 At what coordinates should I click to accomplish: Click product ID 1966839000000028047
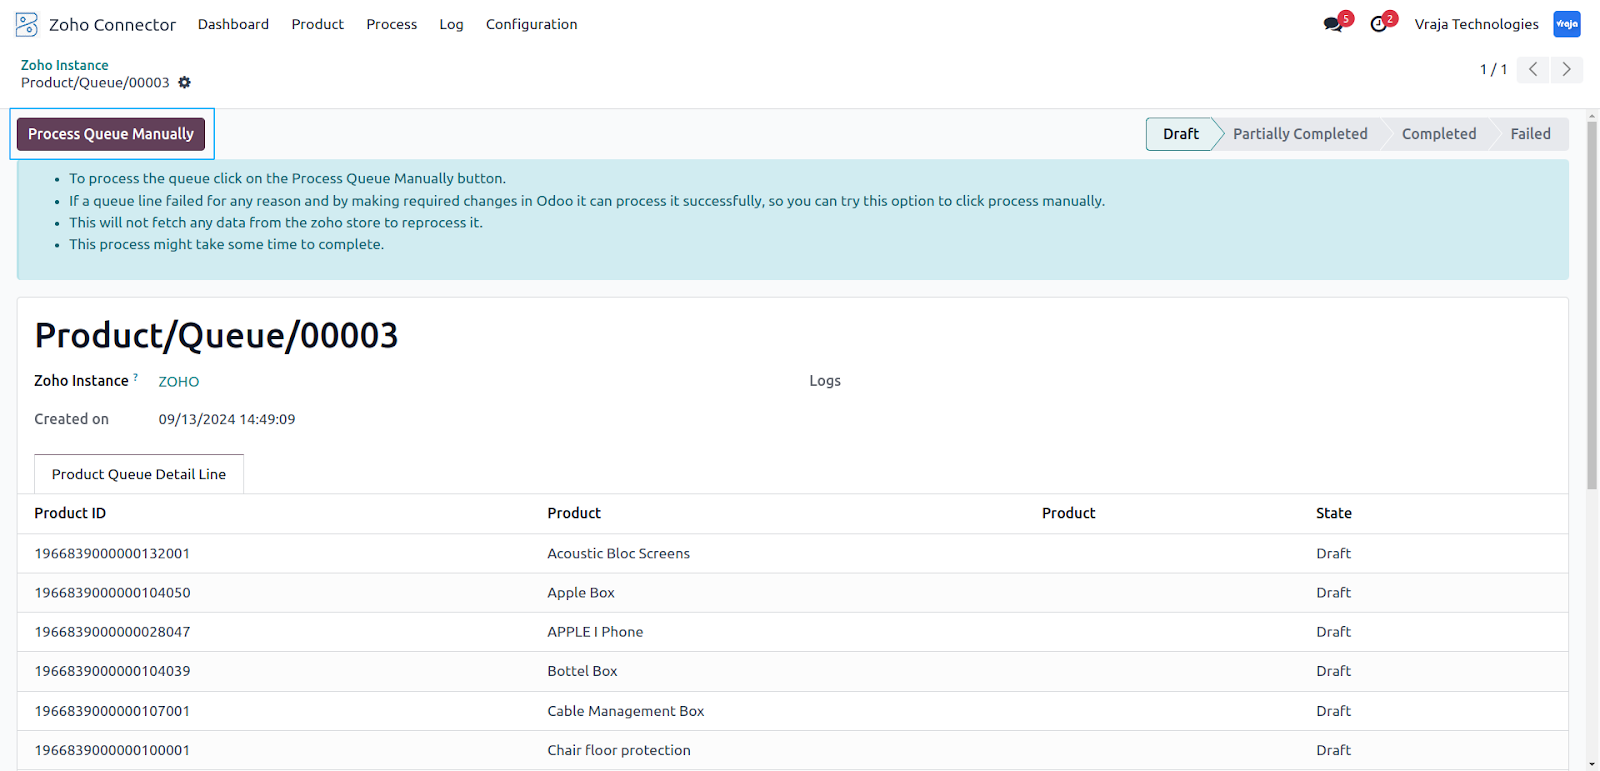tap(112, 632)
